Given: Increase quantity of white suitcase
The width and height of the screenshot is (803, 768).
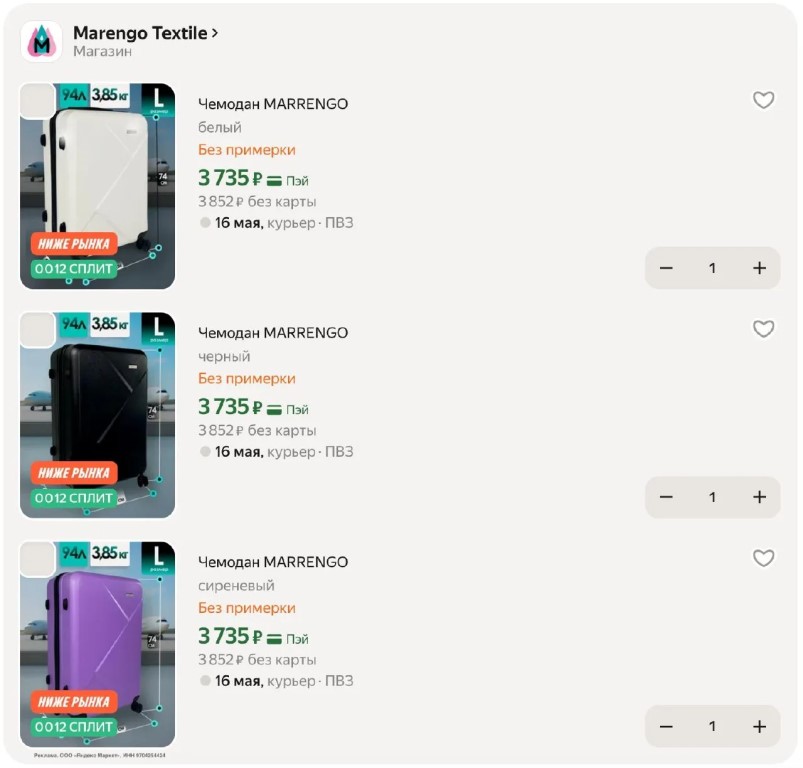Looking at the screenshot, I should pos(759,268).
